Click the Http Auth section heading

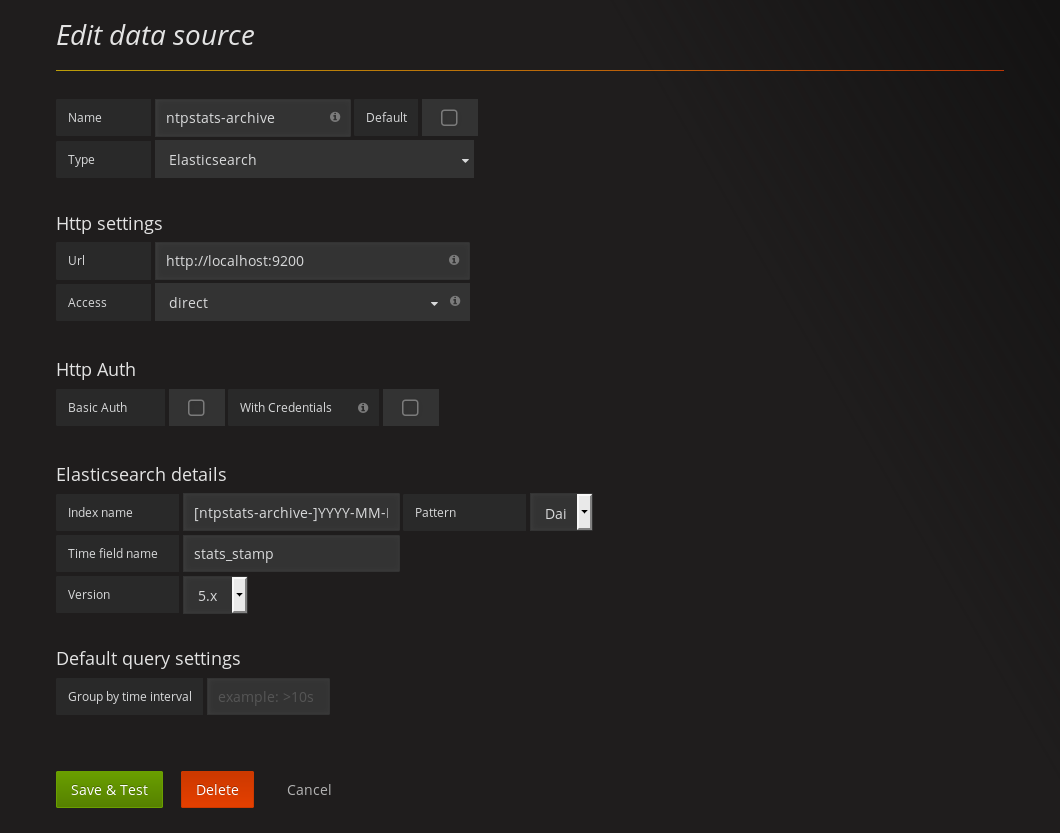[96, 369]
